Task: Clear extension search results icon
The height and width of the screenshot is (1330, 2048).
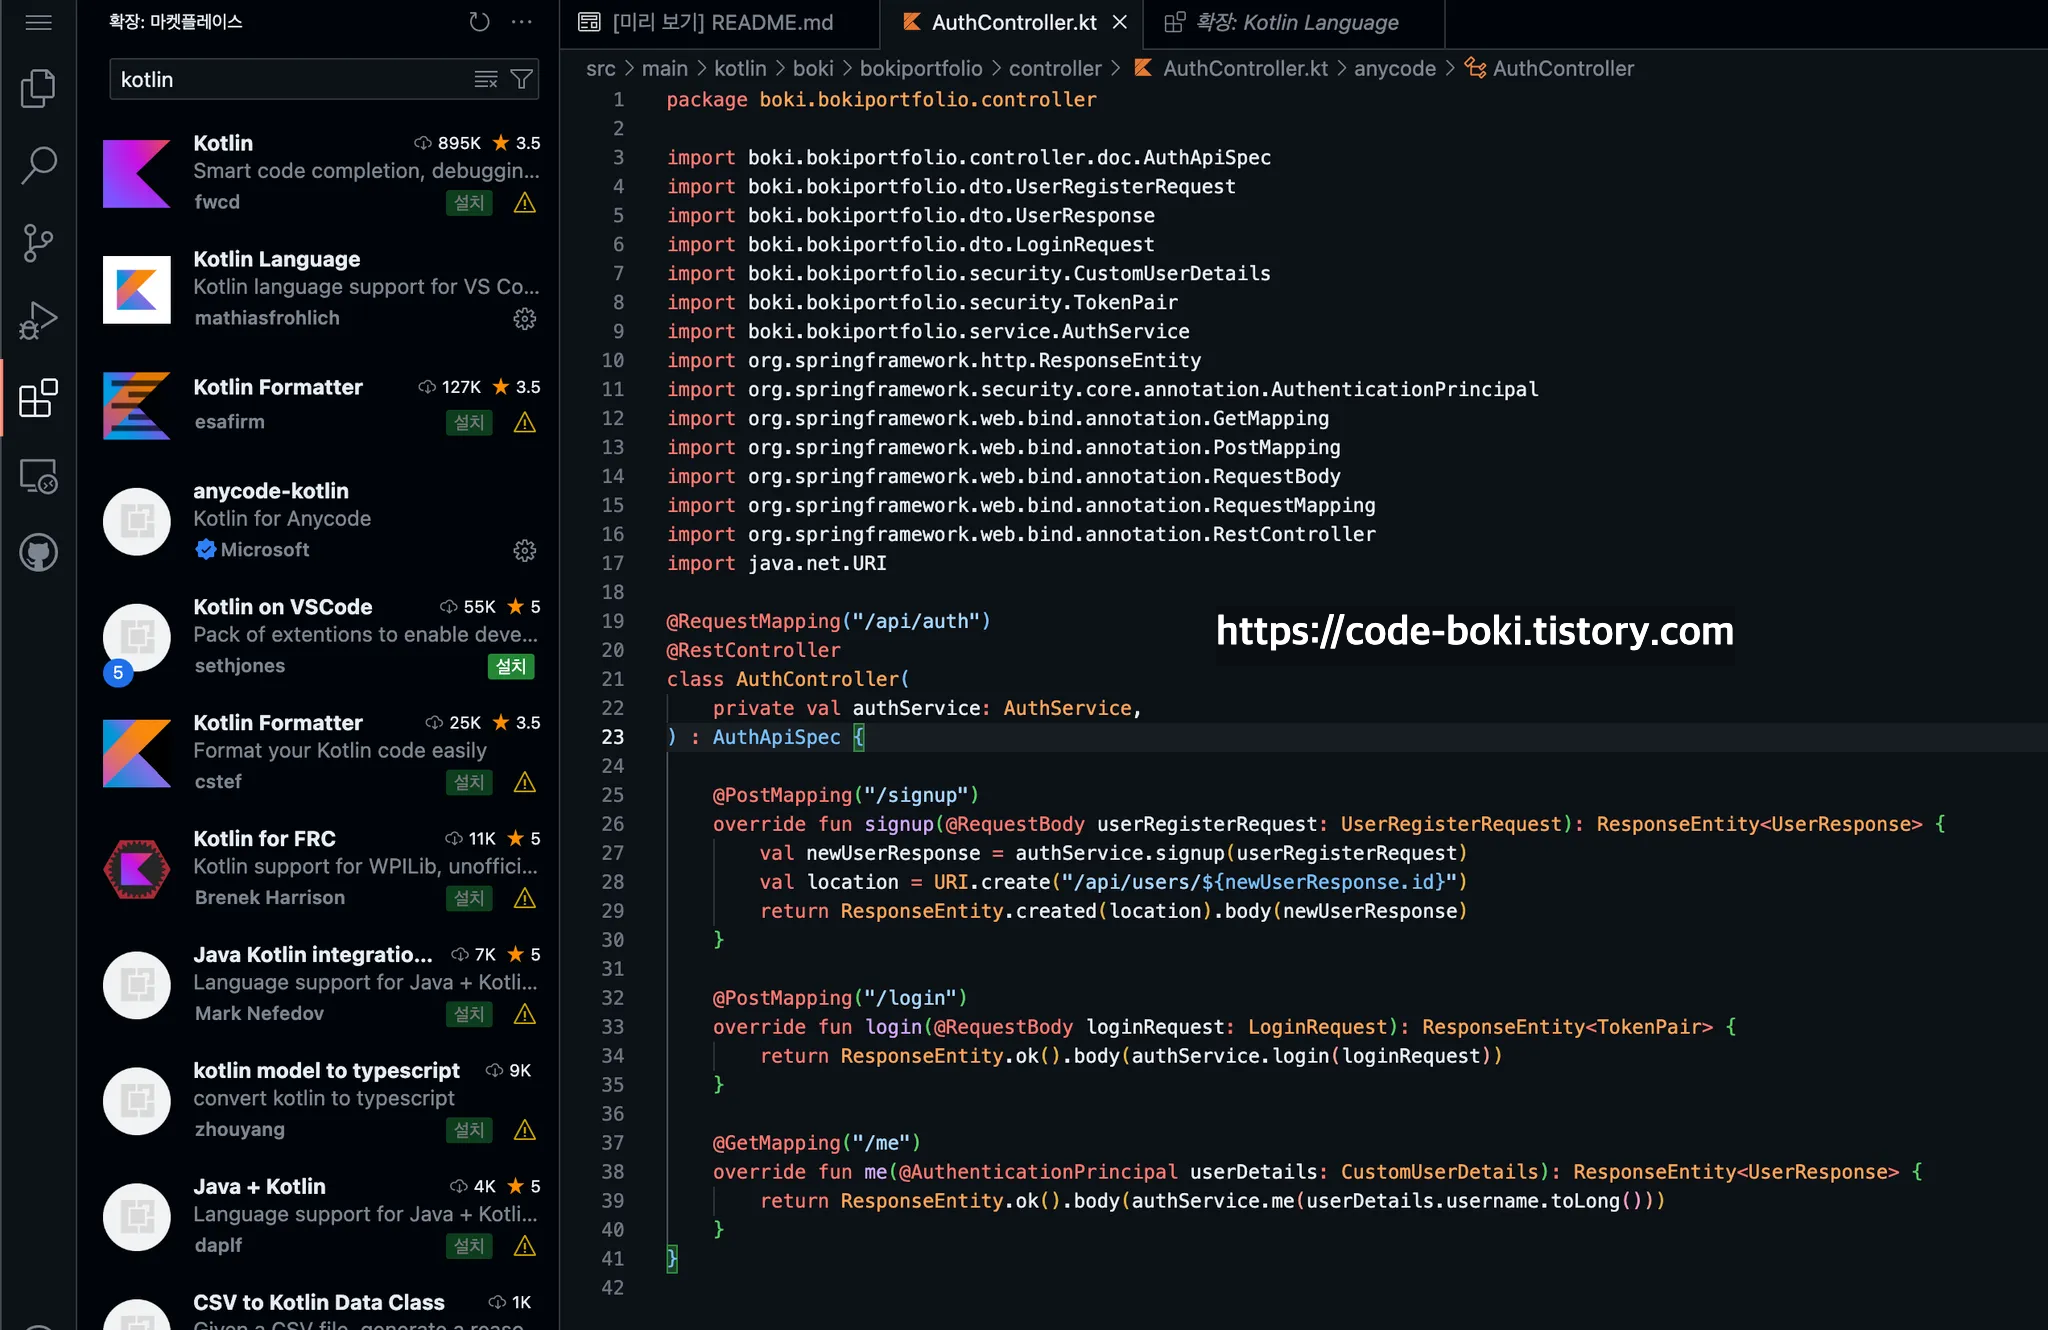Action: tap(486, 80)
